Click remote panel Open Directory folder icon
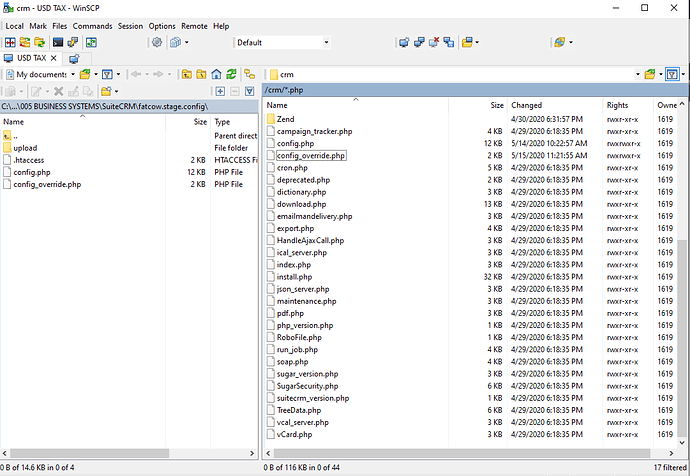This screenshot has width=690, height=476. [x=650, y=74]
